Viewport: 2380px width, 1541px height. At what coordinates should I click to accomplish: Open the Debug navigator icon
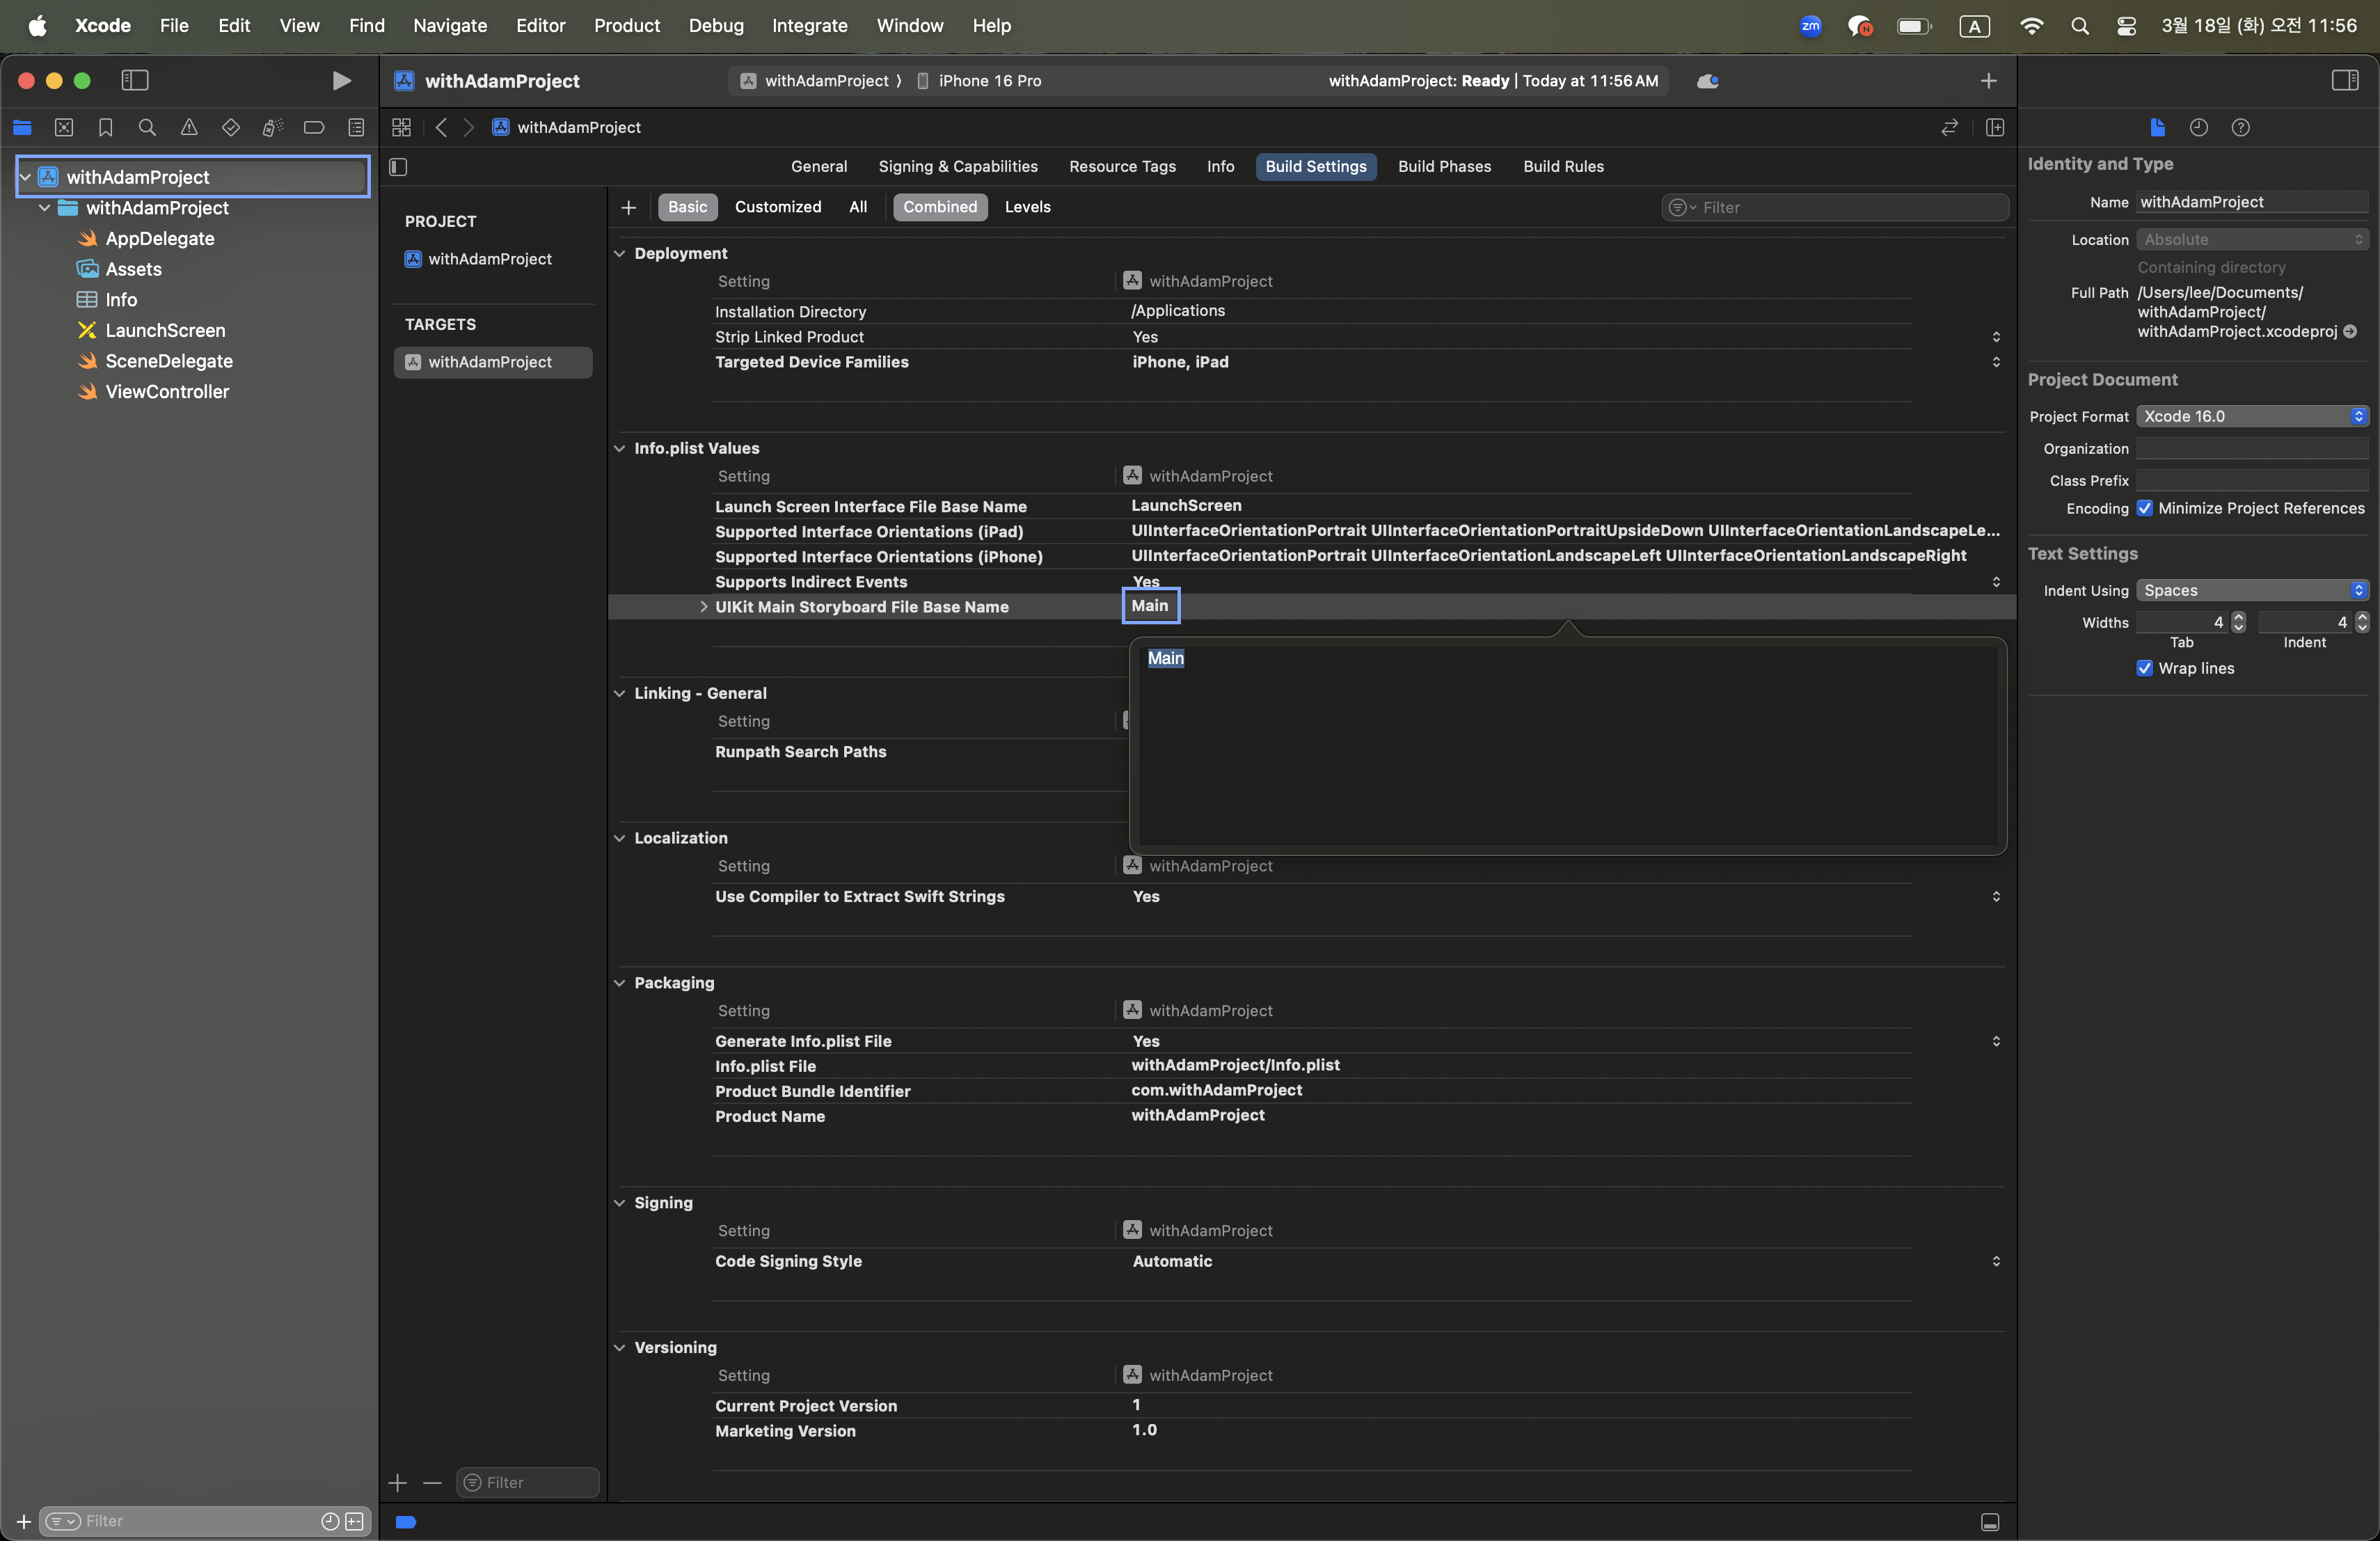[272, 127]
